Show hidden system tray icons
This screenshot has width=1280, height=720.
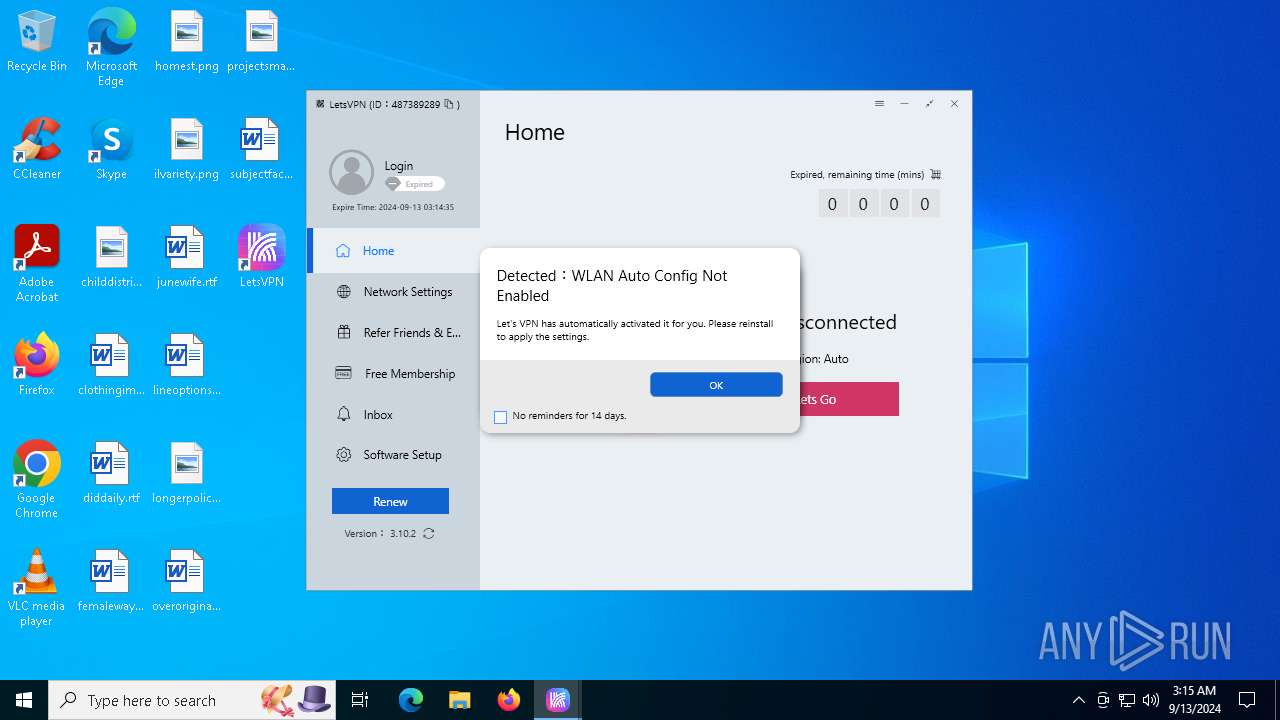1078,700
